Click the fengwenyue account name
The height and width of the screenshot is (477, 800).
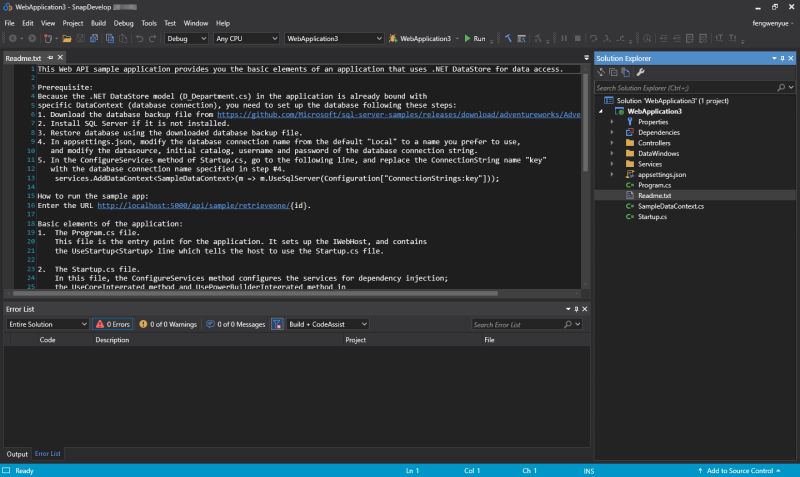(770, 23)
